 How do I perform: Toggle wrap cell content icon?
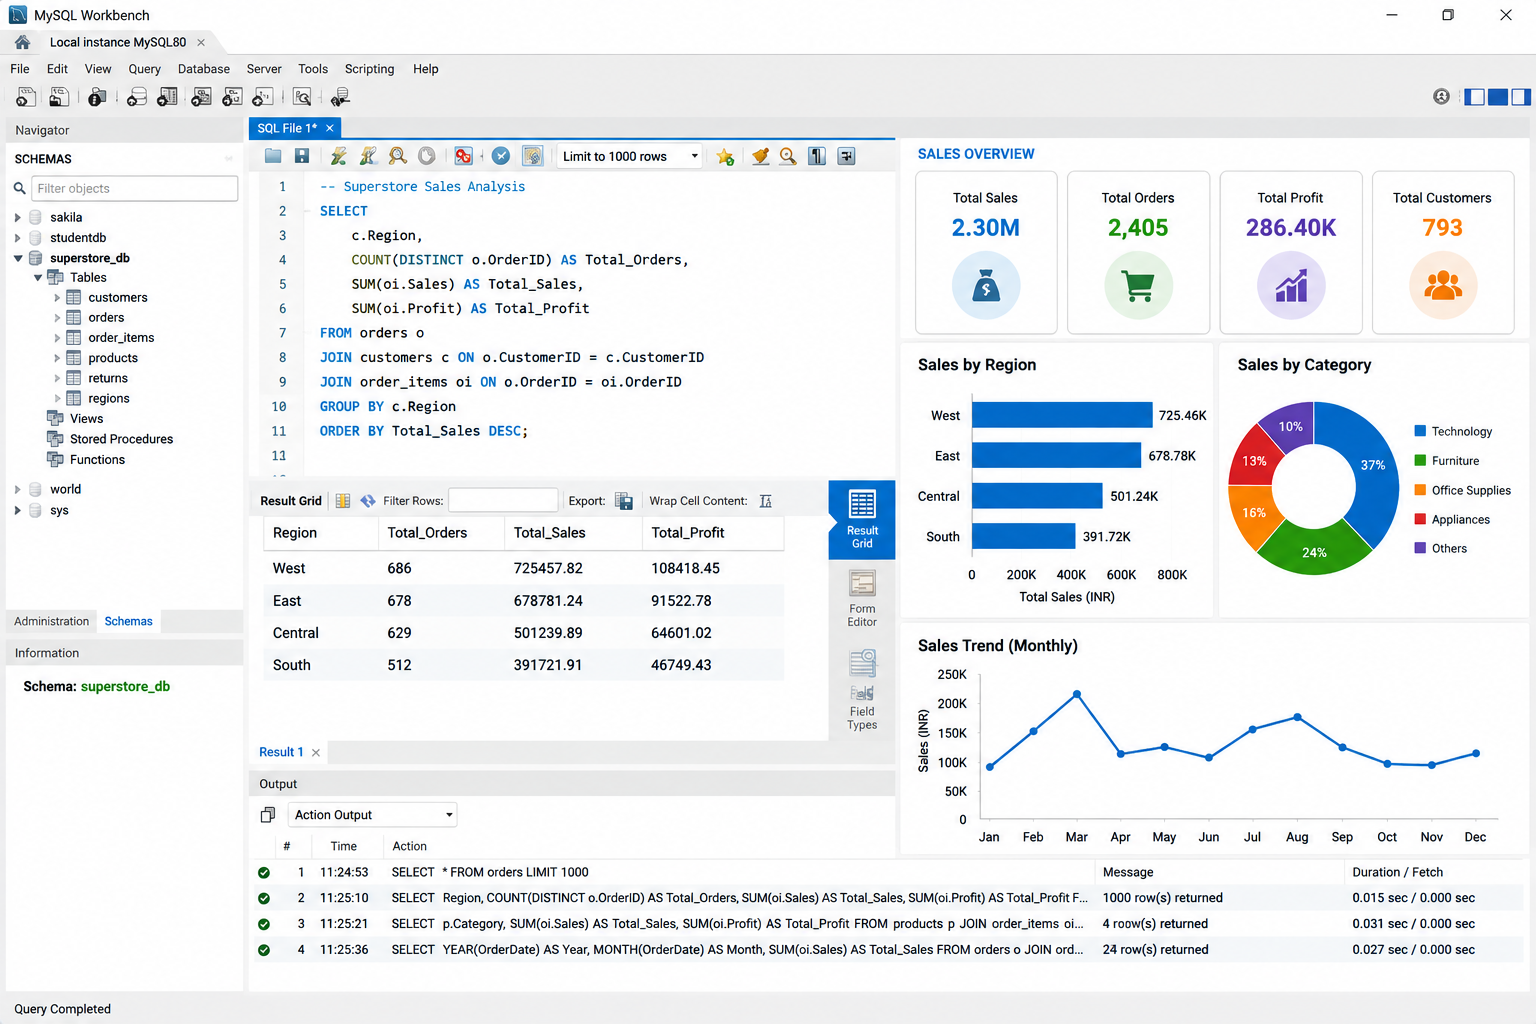[x=766, y=501]
